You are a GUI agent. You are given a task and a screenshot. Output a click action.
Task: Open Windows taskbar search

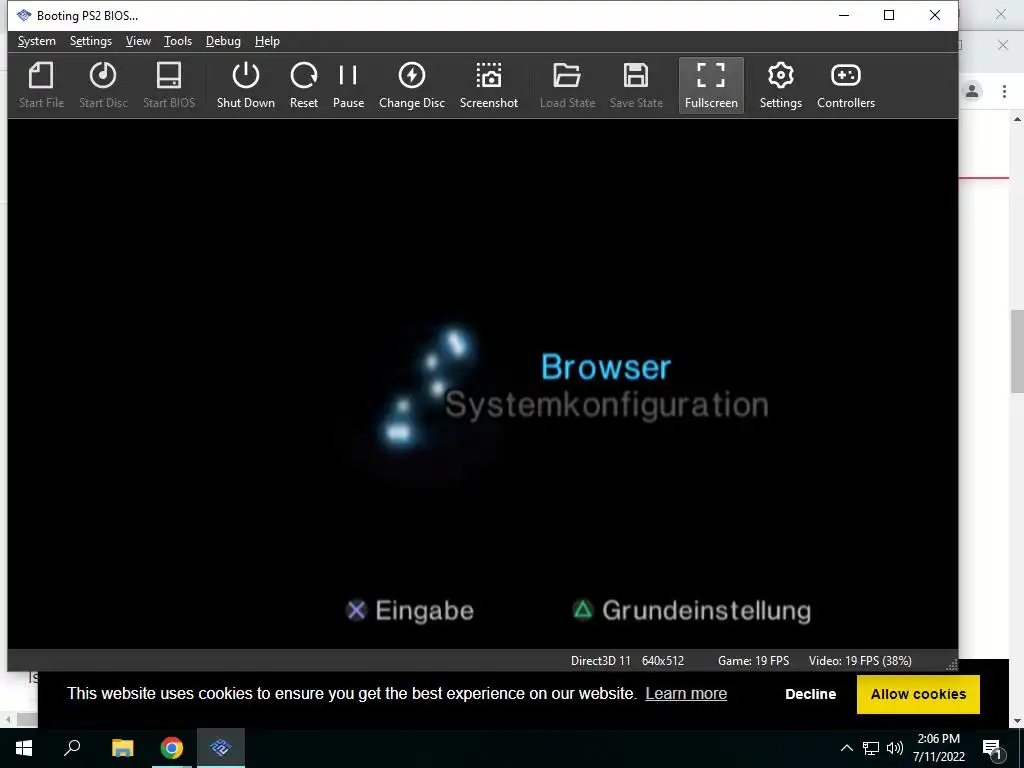pyautogui.click(x=72, y=748)
